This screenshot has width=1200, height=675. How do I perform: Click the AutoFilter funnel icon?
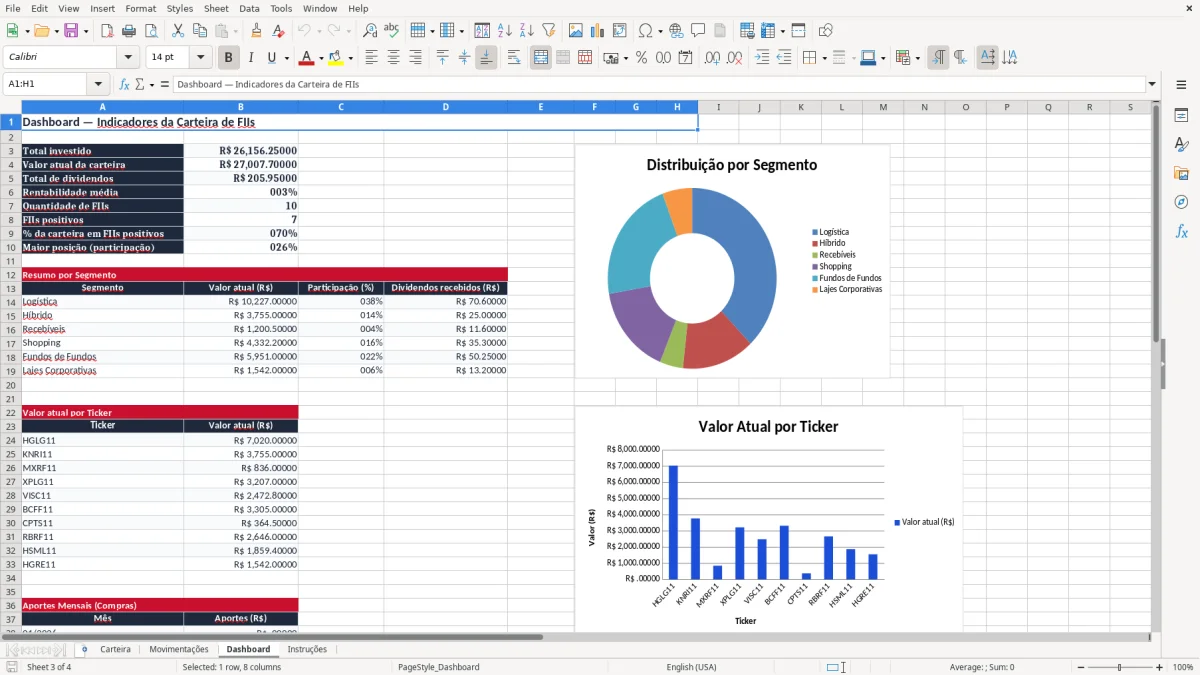[x=548, y=31]
